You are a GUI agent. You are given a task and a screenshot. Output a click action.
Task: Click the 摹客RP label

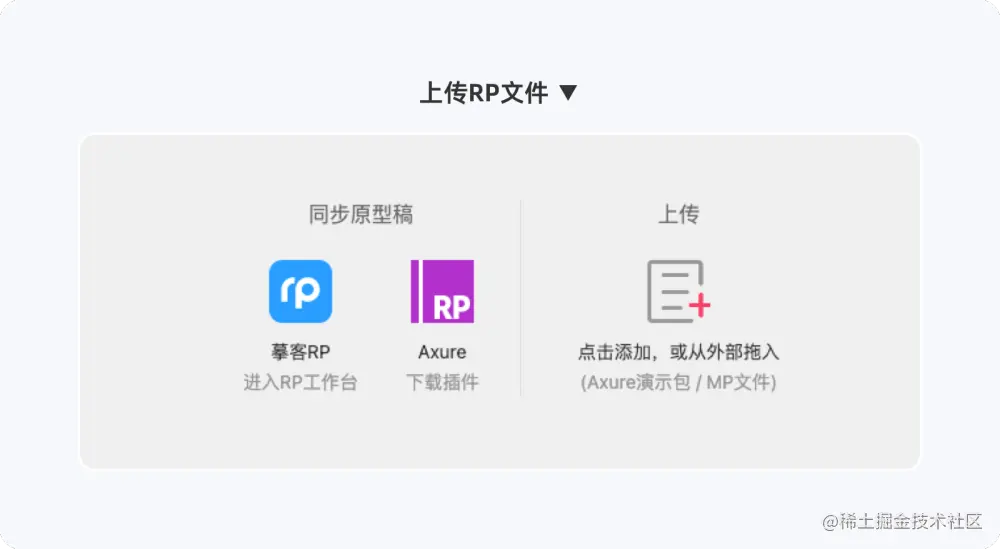300,352
